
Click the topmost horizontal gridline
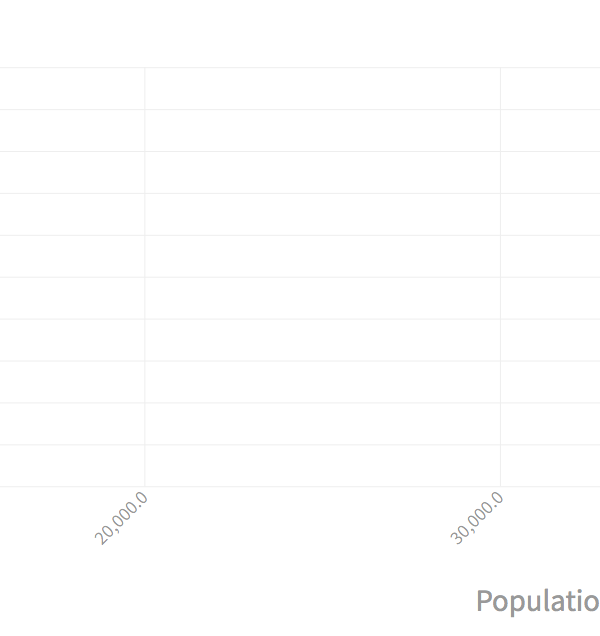coord(300,68)
